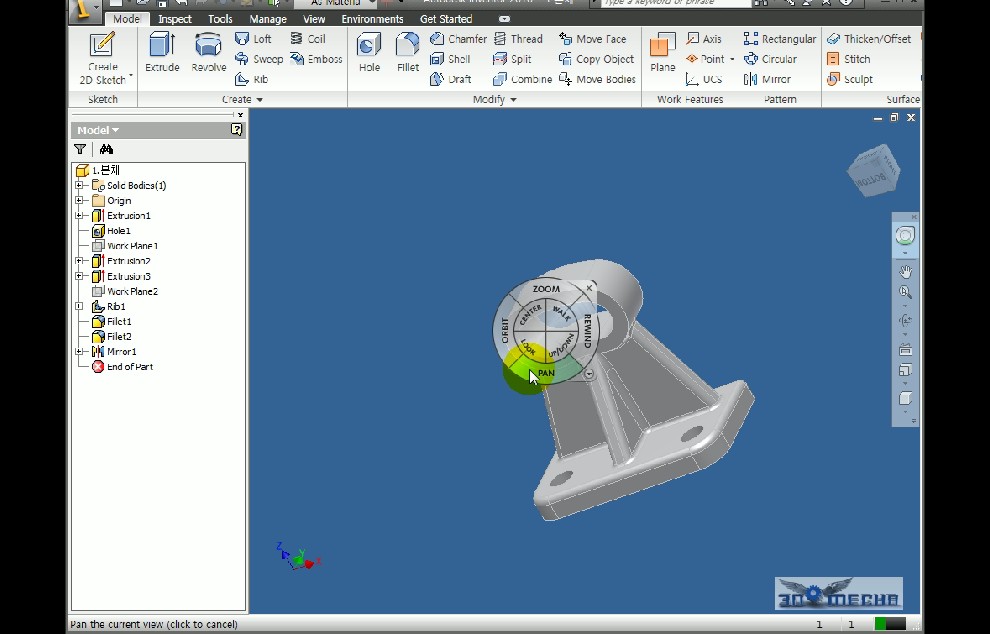
Task: Apply a Chamfer
Action: tap(458, 39)
